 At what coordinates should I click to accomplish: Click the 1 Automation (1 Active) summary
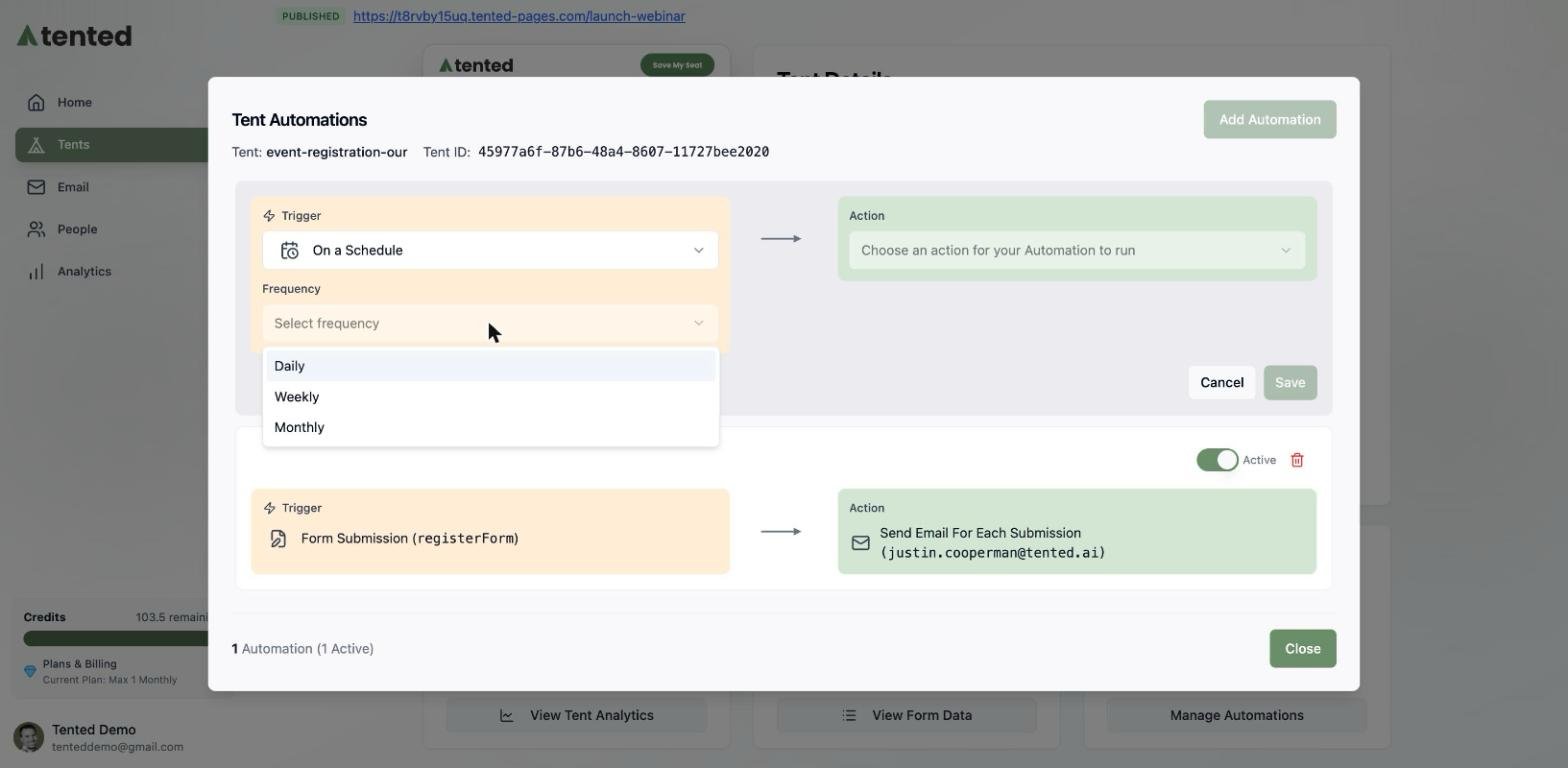pyautogui.click(x=303, y=649)
